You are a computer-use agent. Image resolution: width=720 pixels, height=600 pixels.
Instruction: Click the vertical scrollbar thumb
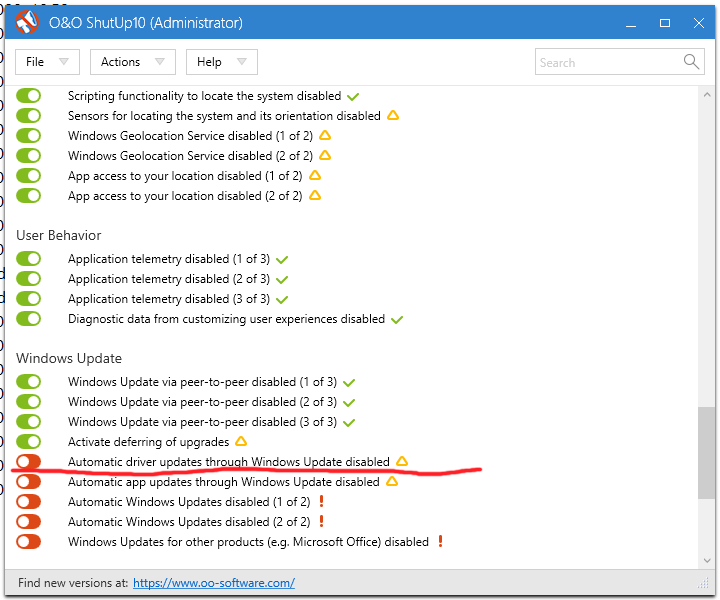click(x=706, y=452)
